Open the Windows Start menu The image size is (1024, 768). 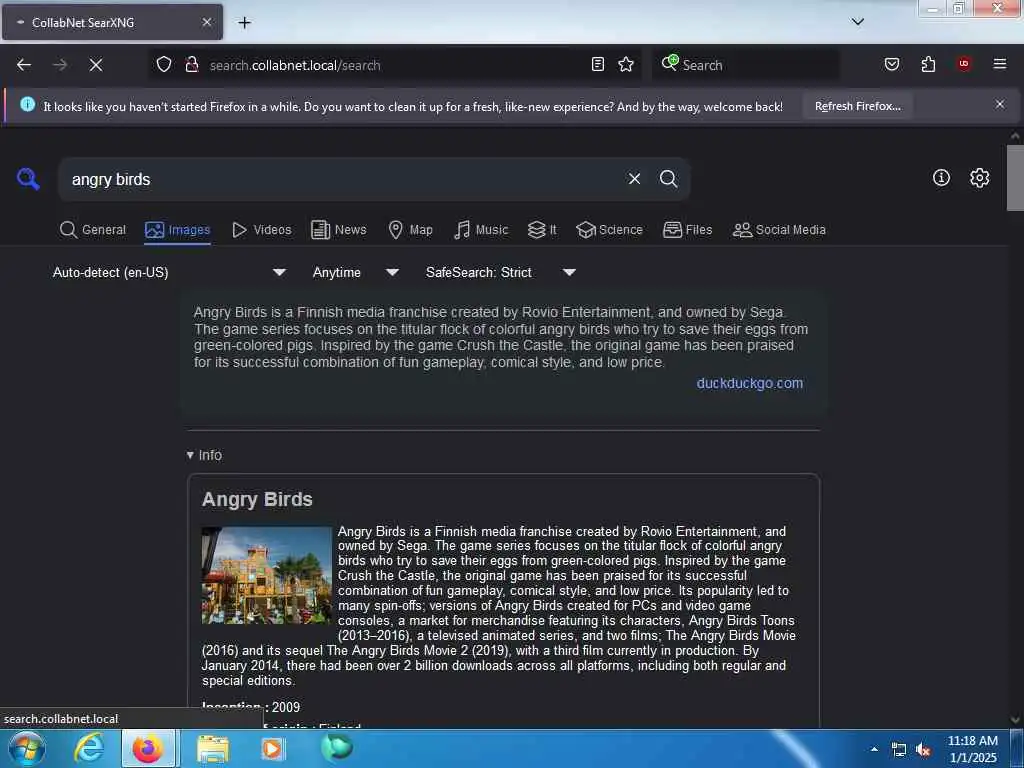point(27,748)
